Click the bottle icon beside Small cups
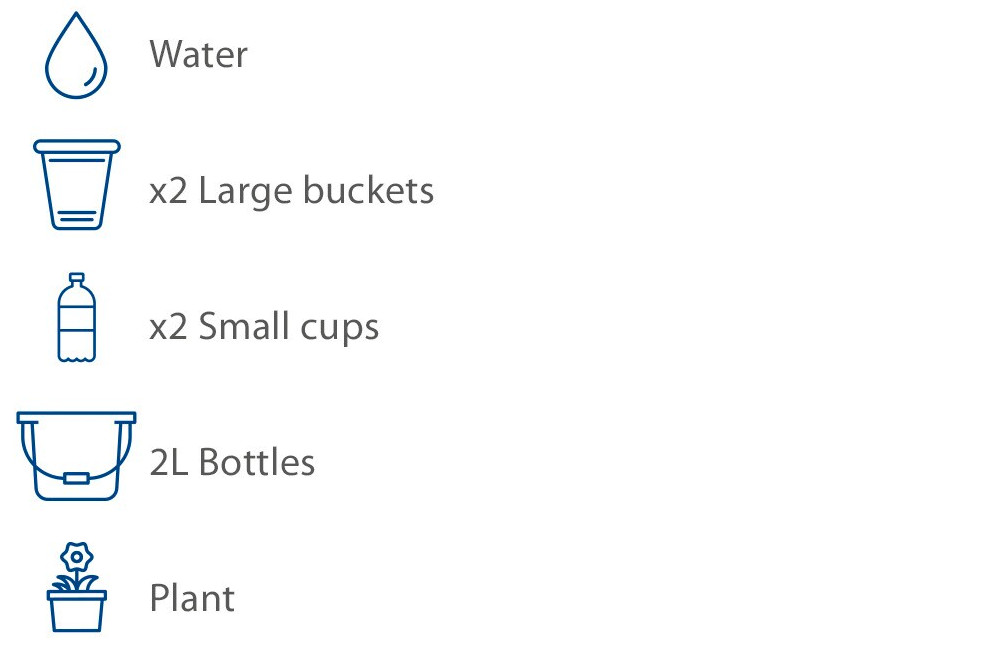This screenshot has height=652, width=1000. [x=77, y=318]
